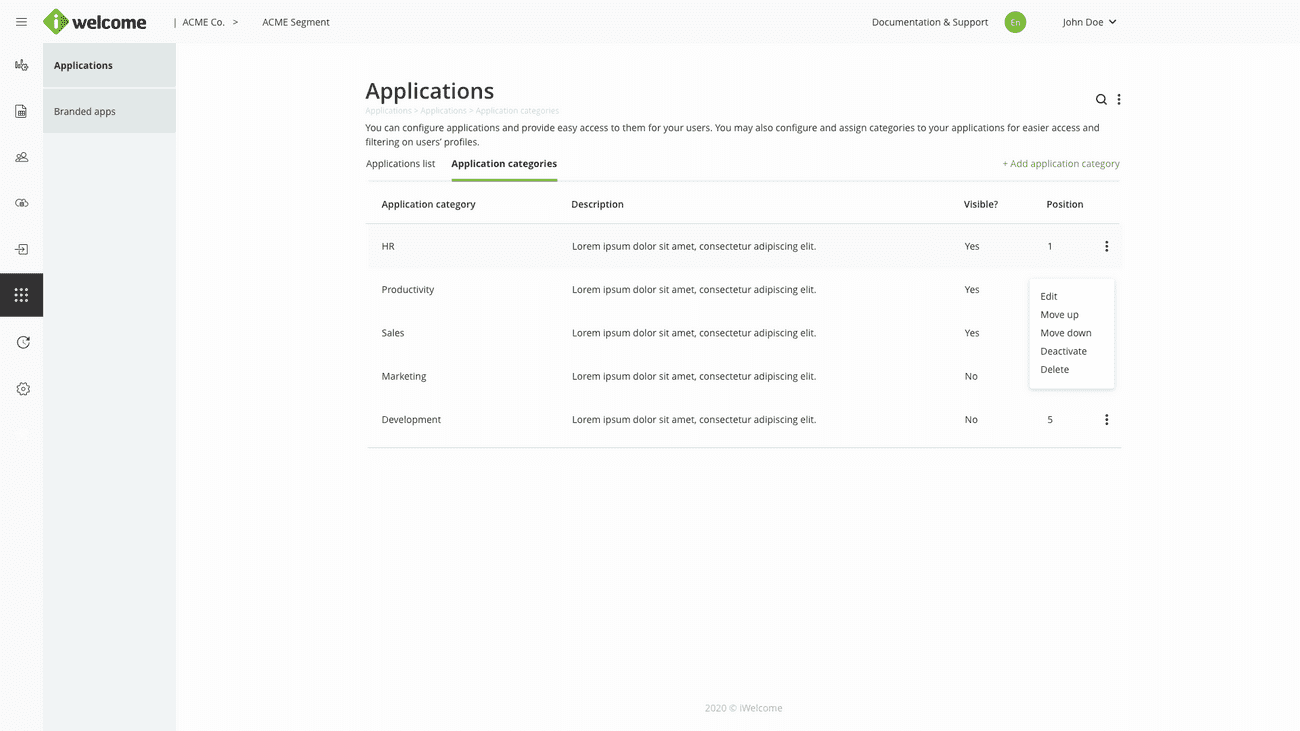The height and width of the screenshot is (731, 1300).
Task: Open the history clock icon in the sidebar
Action: 23,342
